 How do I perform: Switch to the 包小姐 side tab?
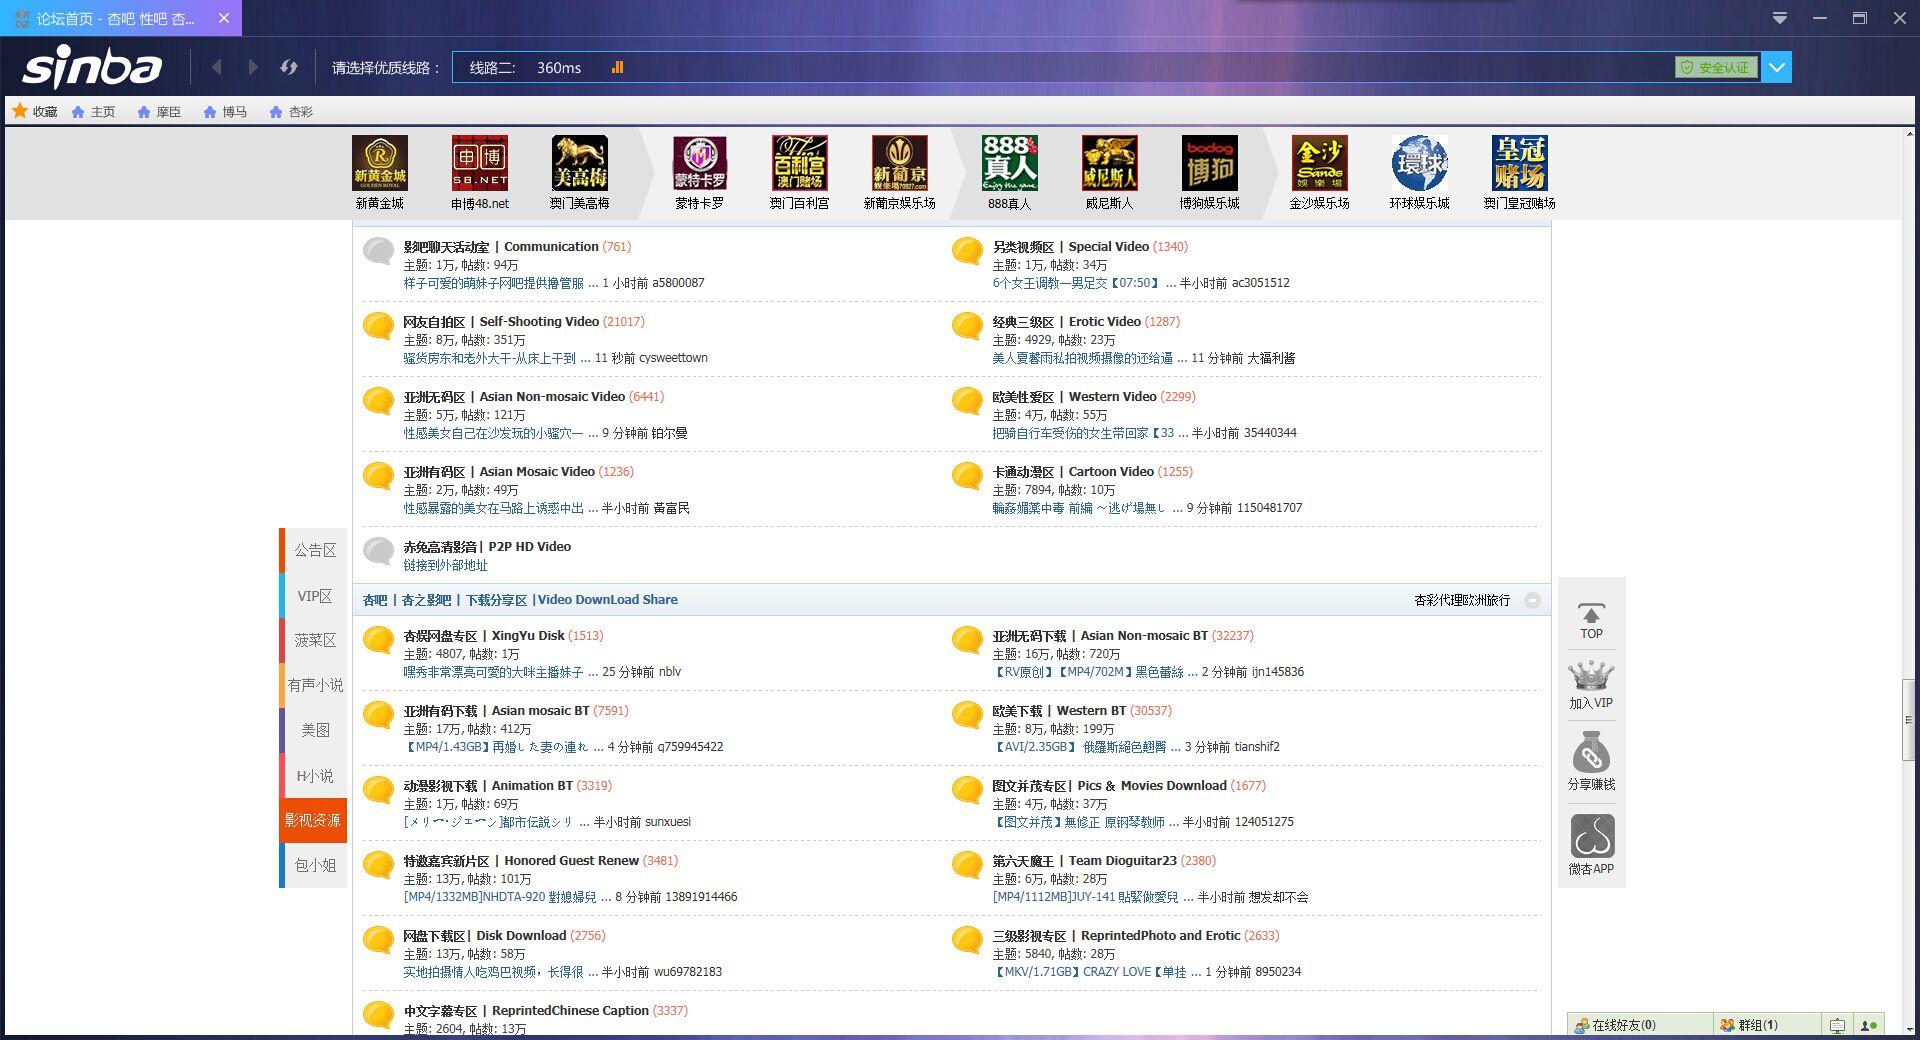coord(315,865)
